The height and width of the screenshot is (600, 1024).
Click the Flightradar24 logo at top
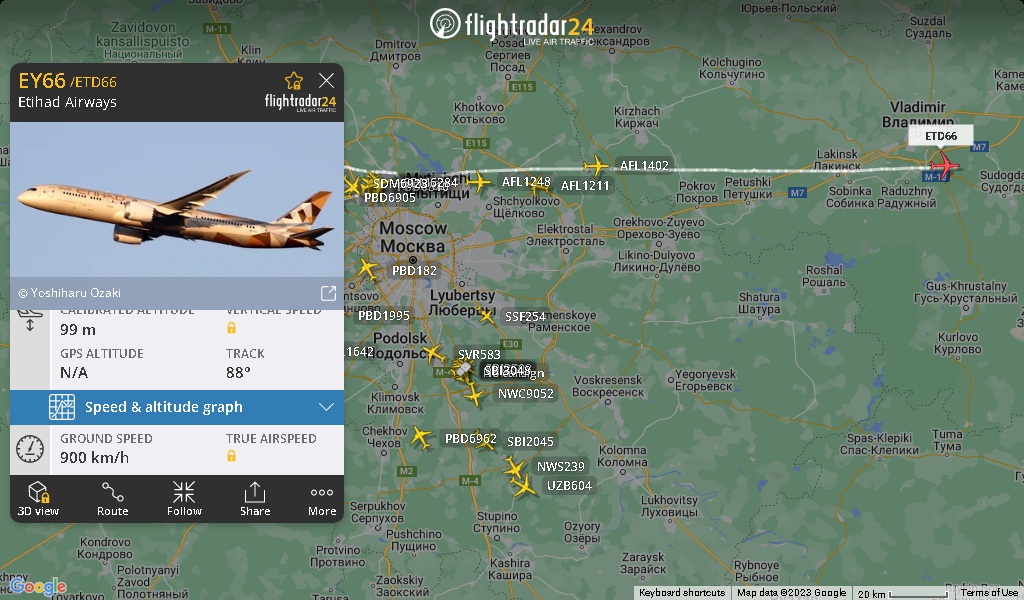pyautogui.click(x=511, y=26)
